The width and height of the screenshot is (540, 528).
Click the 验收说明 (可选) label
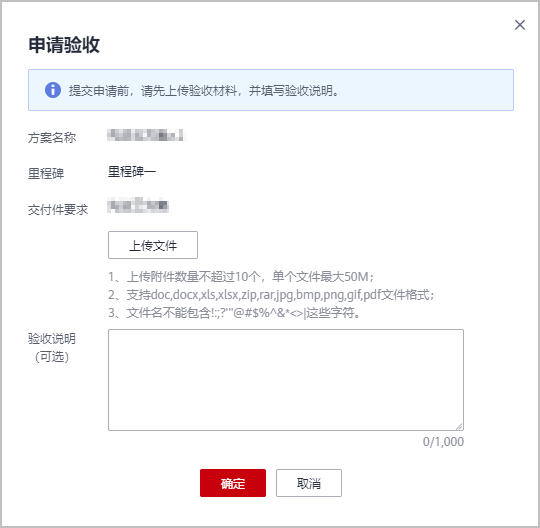(x=52, y=348)
